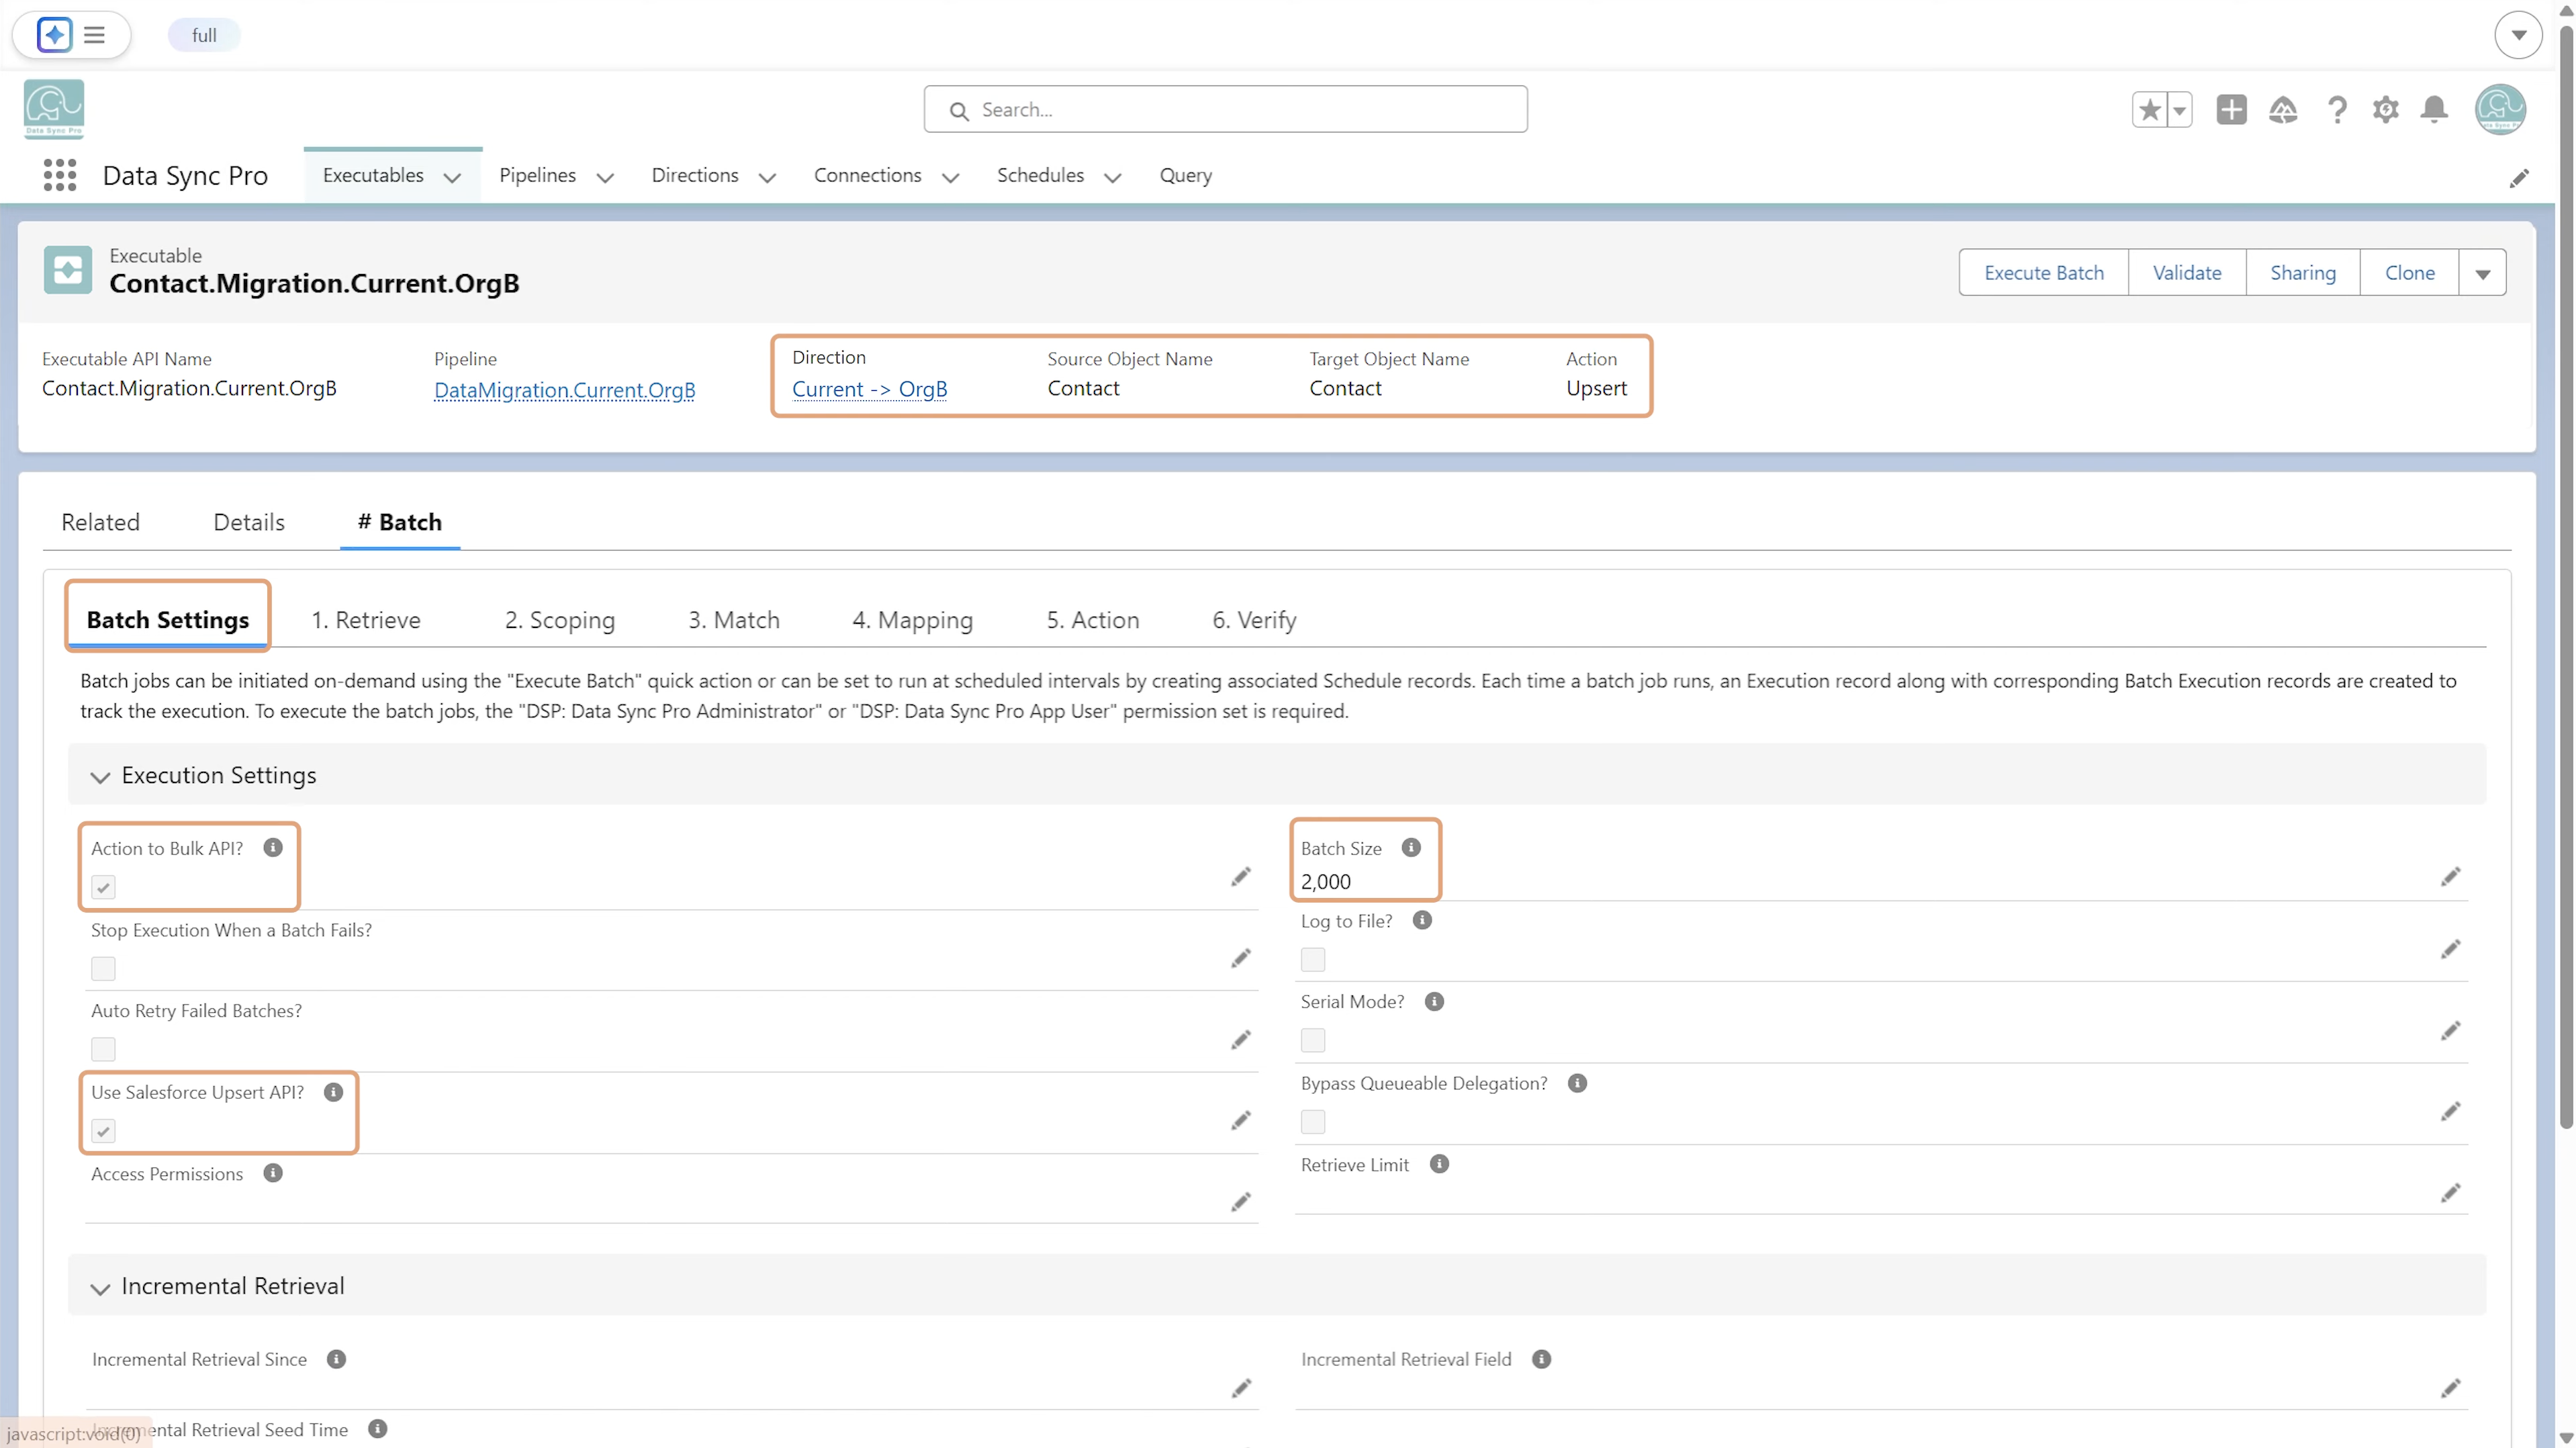2576x1448 pixels.
Task: Open the Directions tab dropdown chevron
Action: coord(767,177)
